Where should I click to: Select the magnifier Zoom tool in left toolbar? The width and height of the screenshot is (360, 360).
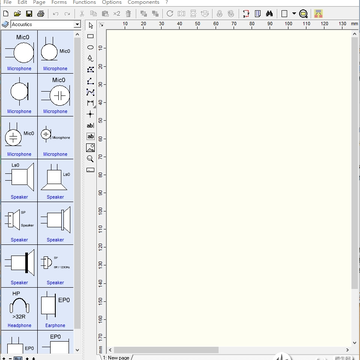tap(90, 159)
